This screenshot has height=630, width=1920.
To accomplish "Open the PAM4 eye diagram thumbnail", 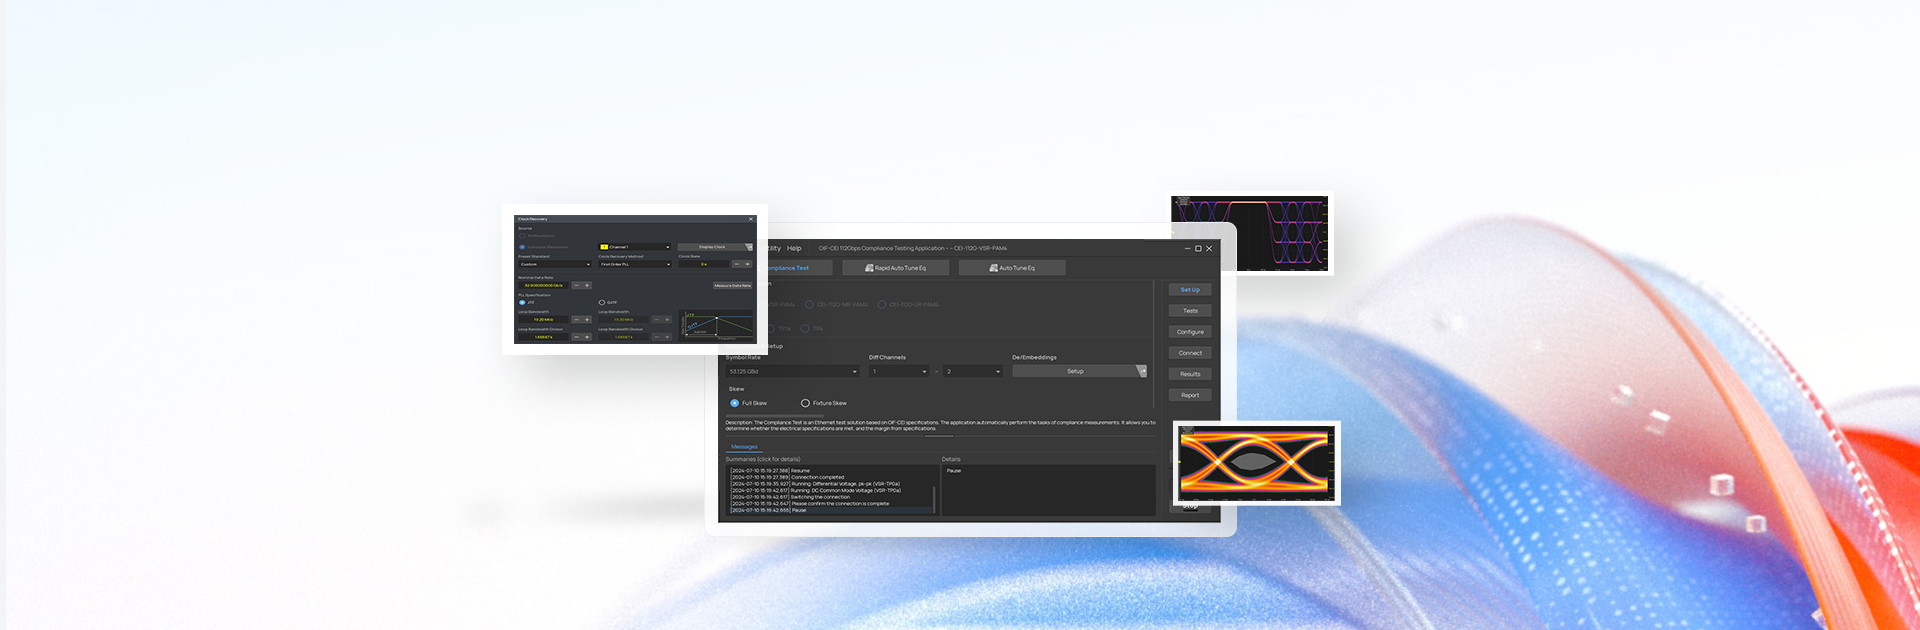I will coord(1250,233).
